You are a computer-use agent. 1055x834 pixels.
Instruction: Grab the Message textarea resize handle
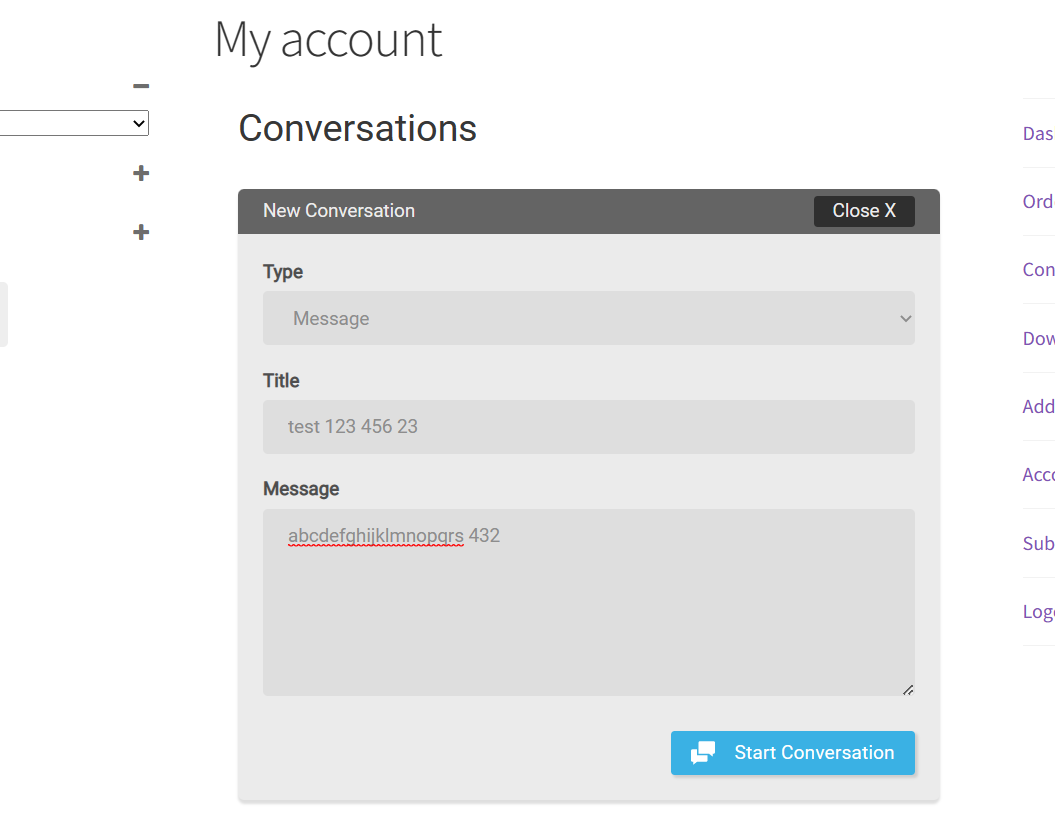(x=907, y=689)
